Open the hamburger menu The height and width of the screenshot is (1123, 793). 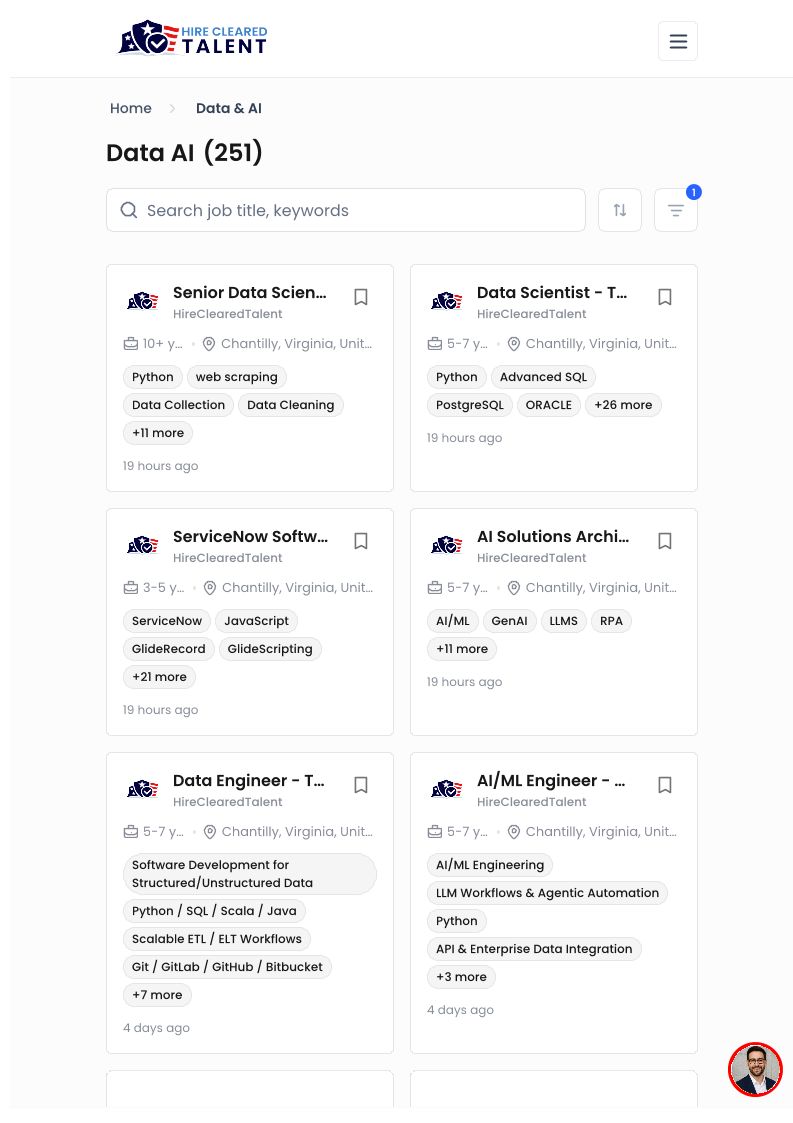point(677,42)
